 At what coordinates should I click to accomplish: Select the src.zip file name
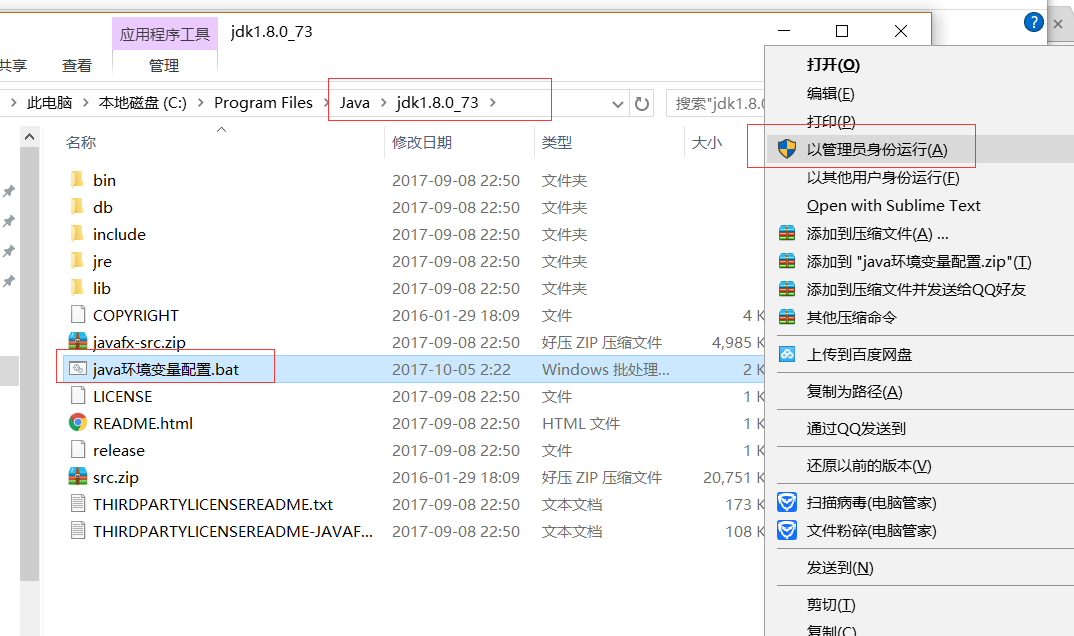point(116,477)
